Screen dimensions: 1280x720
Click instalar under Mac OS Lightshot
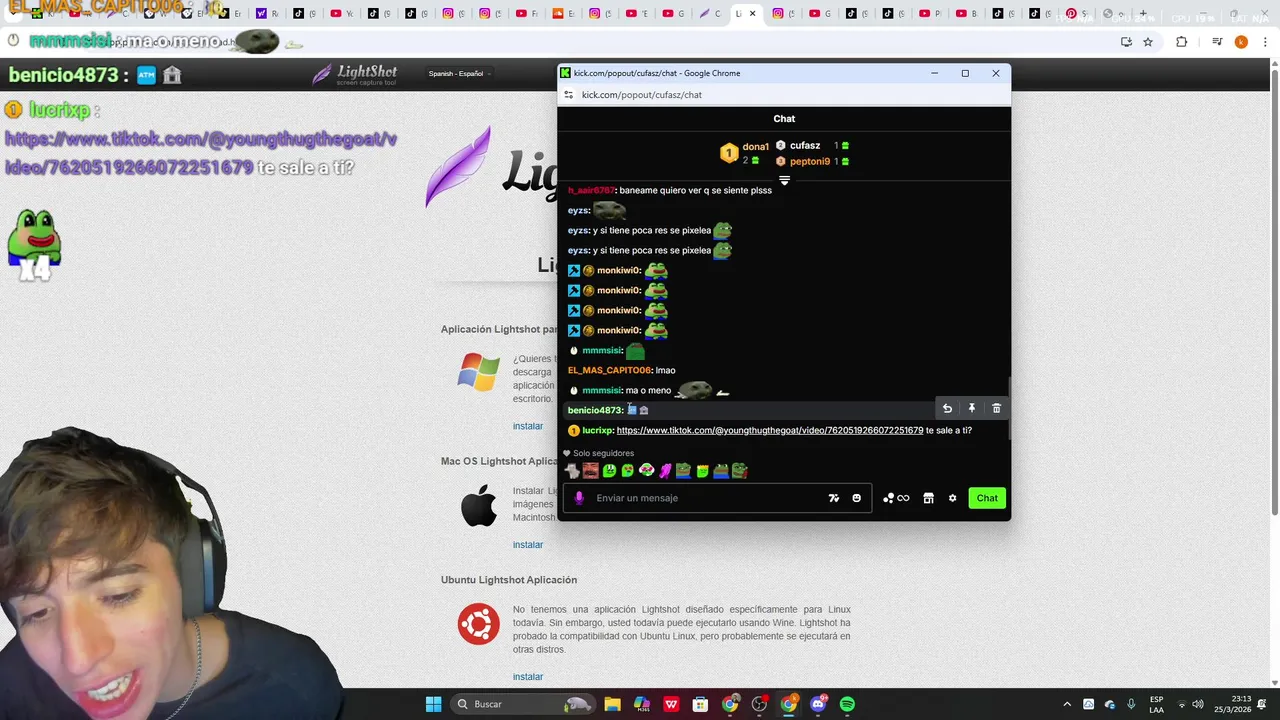[x=528, y=545]
